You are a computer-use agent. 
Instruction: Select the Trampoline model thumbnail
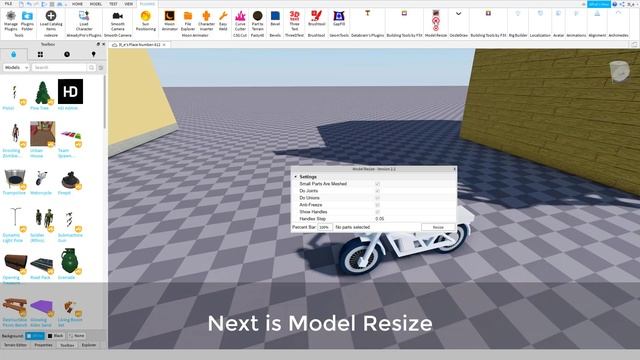coord(15,179)
